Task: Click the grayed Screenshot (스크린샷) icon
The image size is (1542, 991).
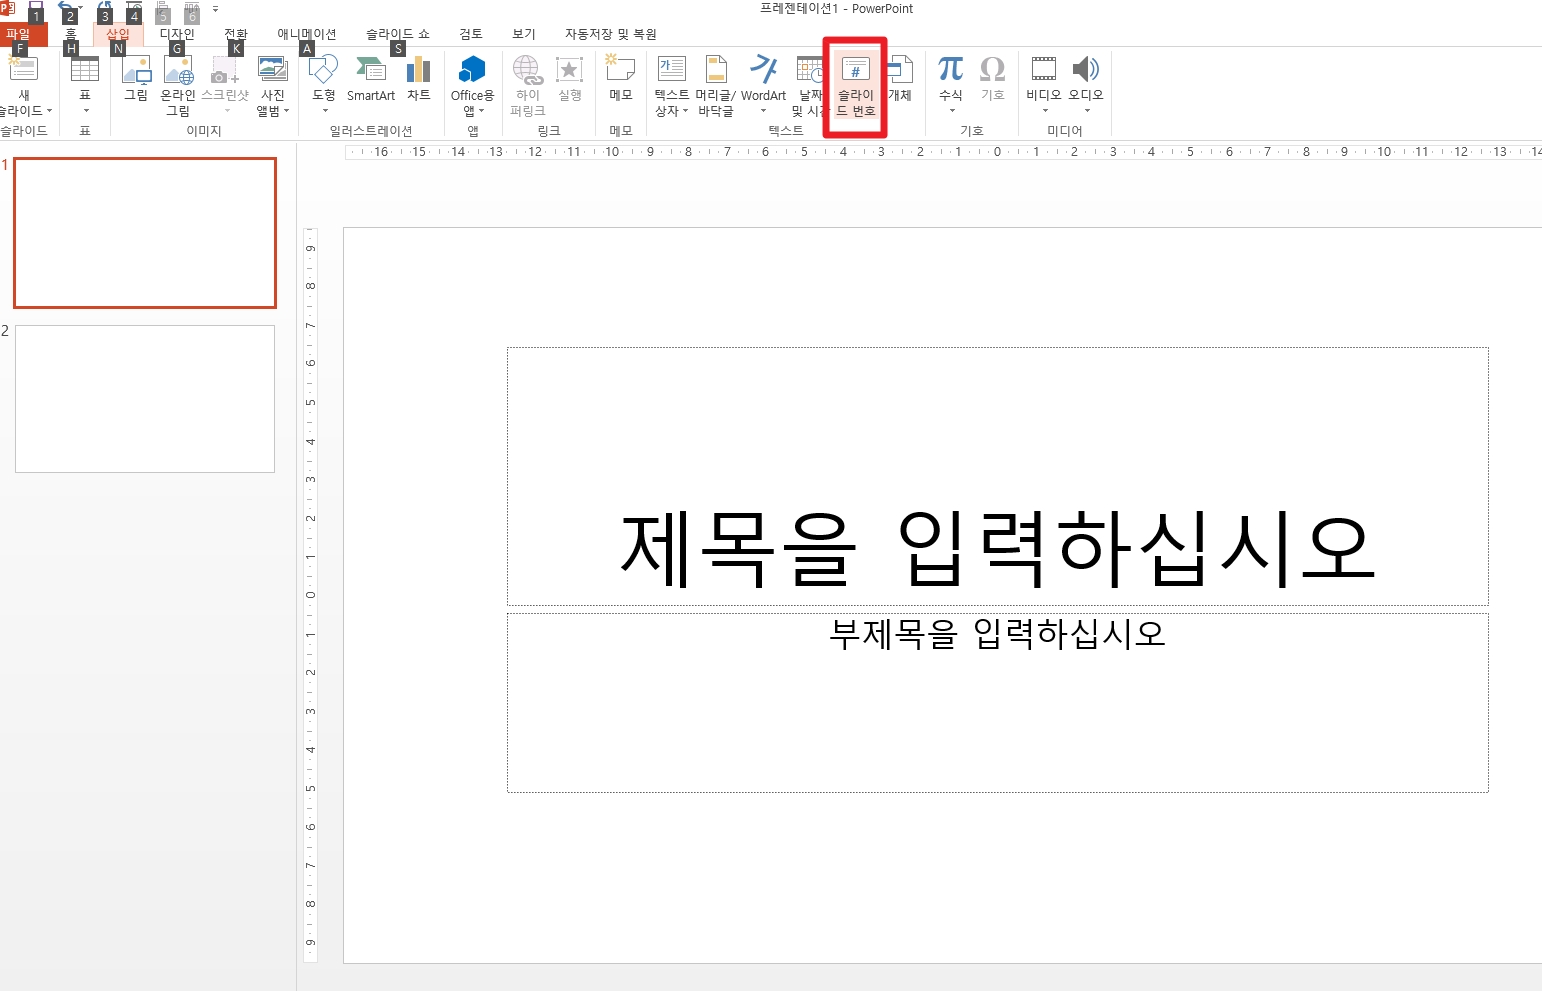Action: (225, 70)
